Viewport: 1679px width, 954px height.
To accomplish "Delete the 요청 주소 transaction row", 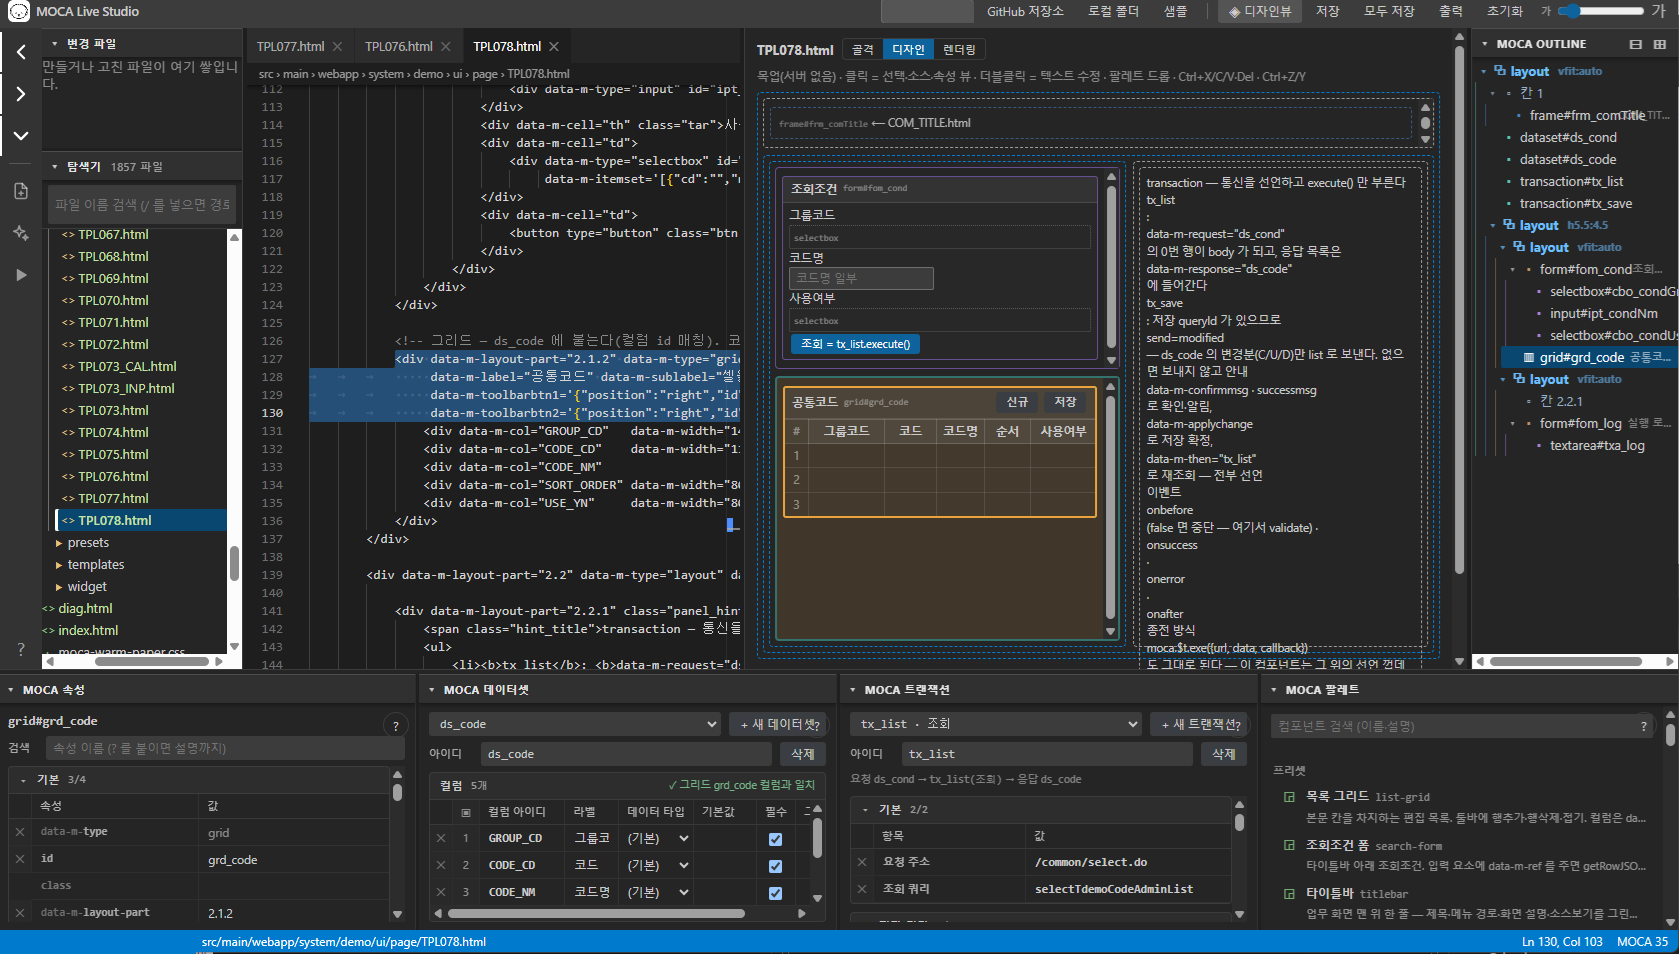I will (862, 862).
